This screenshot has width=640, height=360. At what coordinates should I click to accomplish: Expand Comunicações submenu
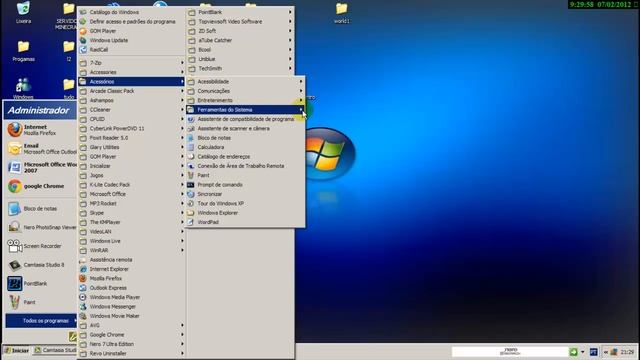pyautogui.click(x=245, y=91)
